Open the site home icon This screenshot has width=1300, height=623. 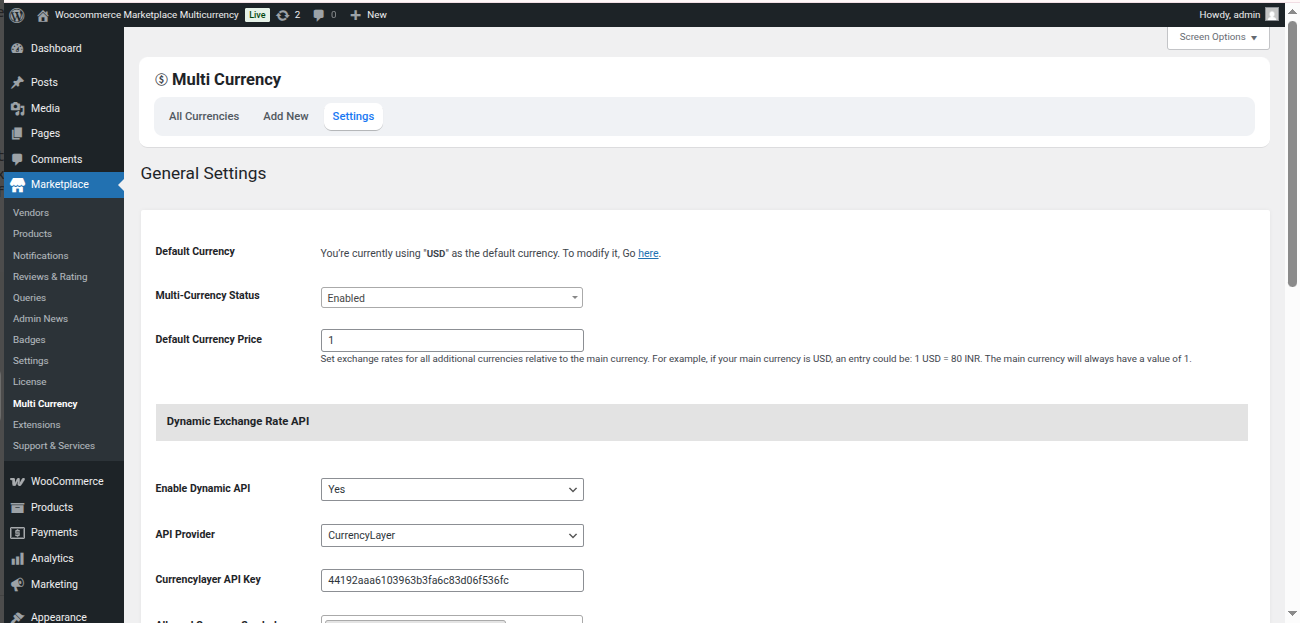coord(42,15)
